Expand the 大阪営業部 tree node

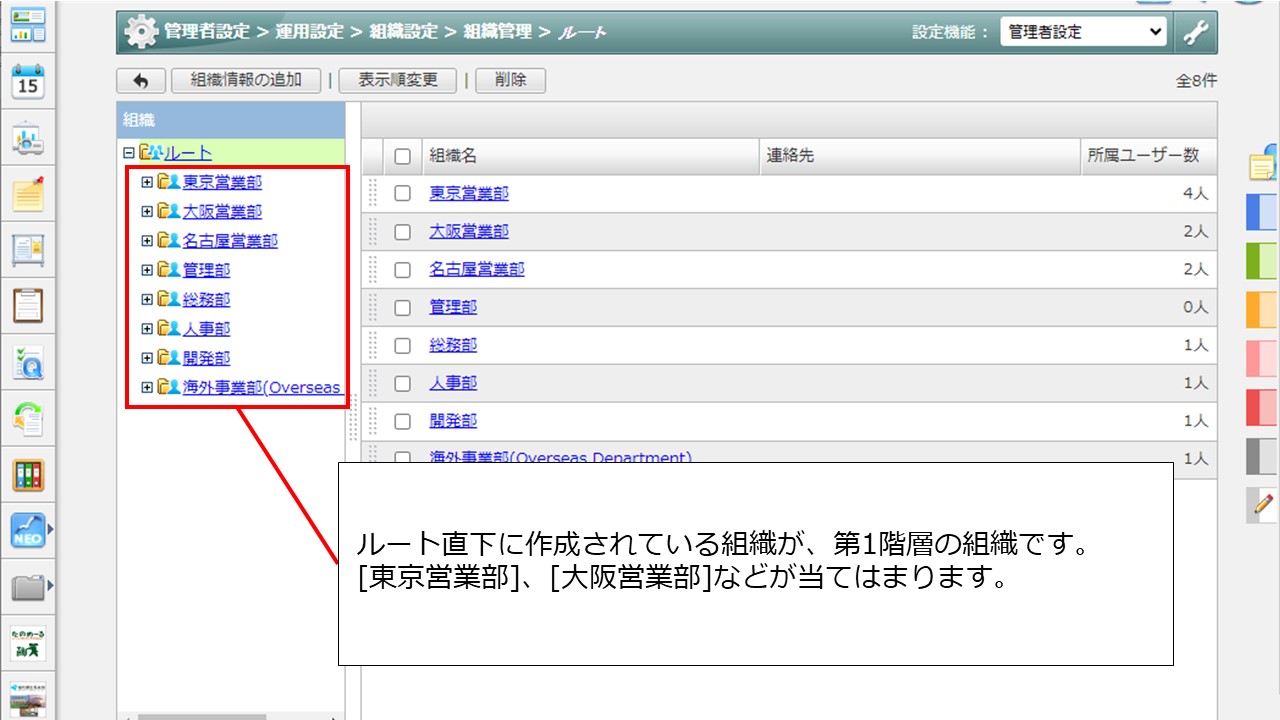pos(147,212)
